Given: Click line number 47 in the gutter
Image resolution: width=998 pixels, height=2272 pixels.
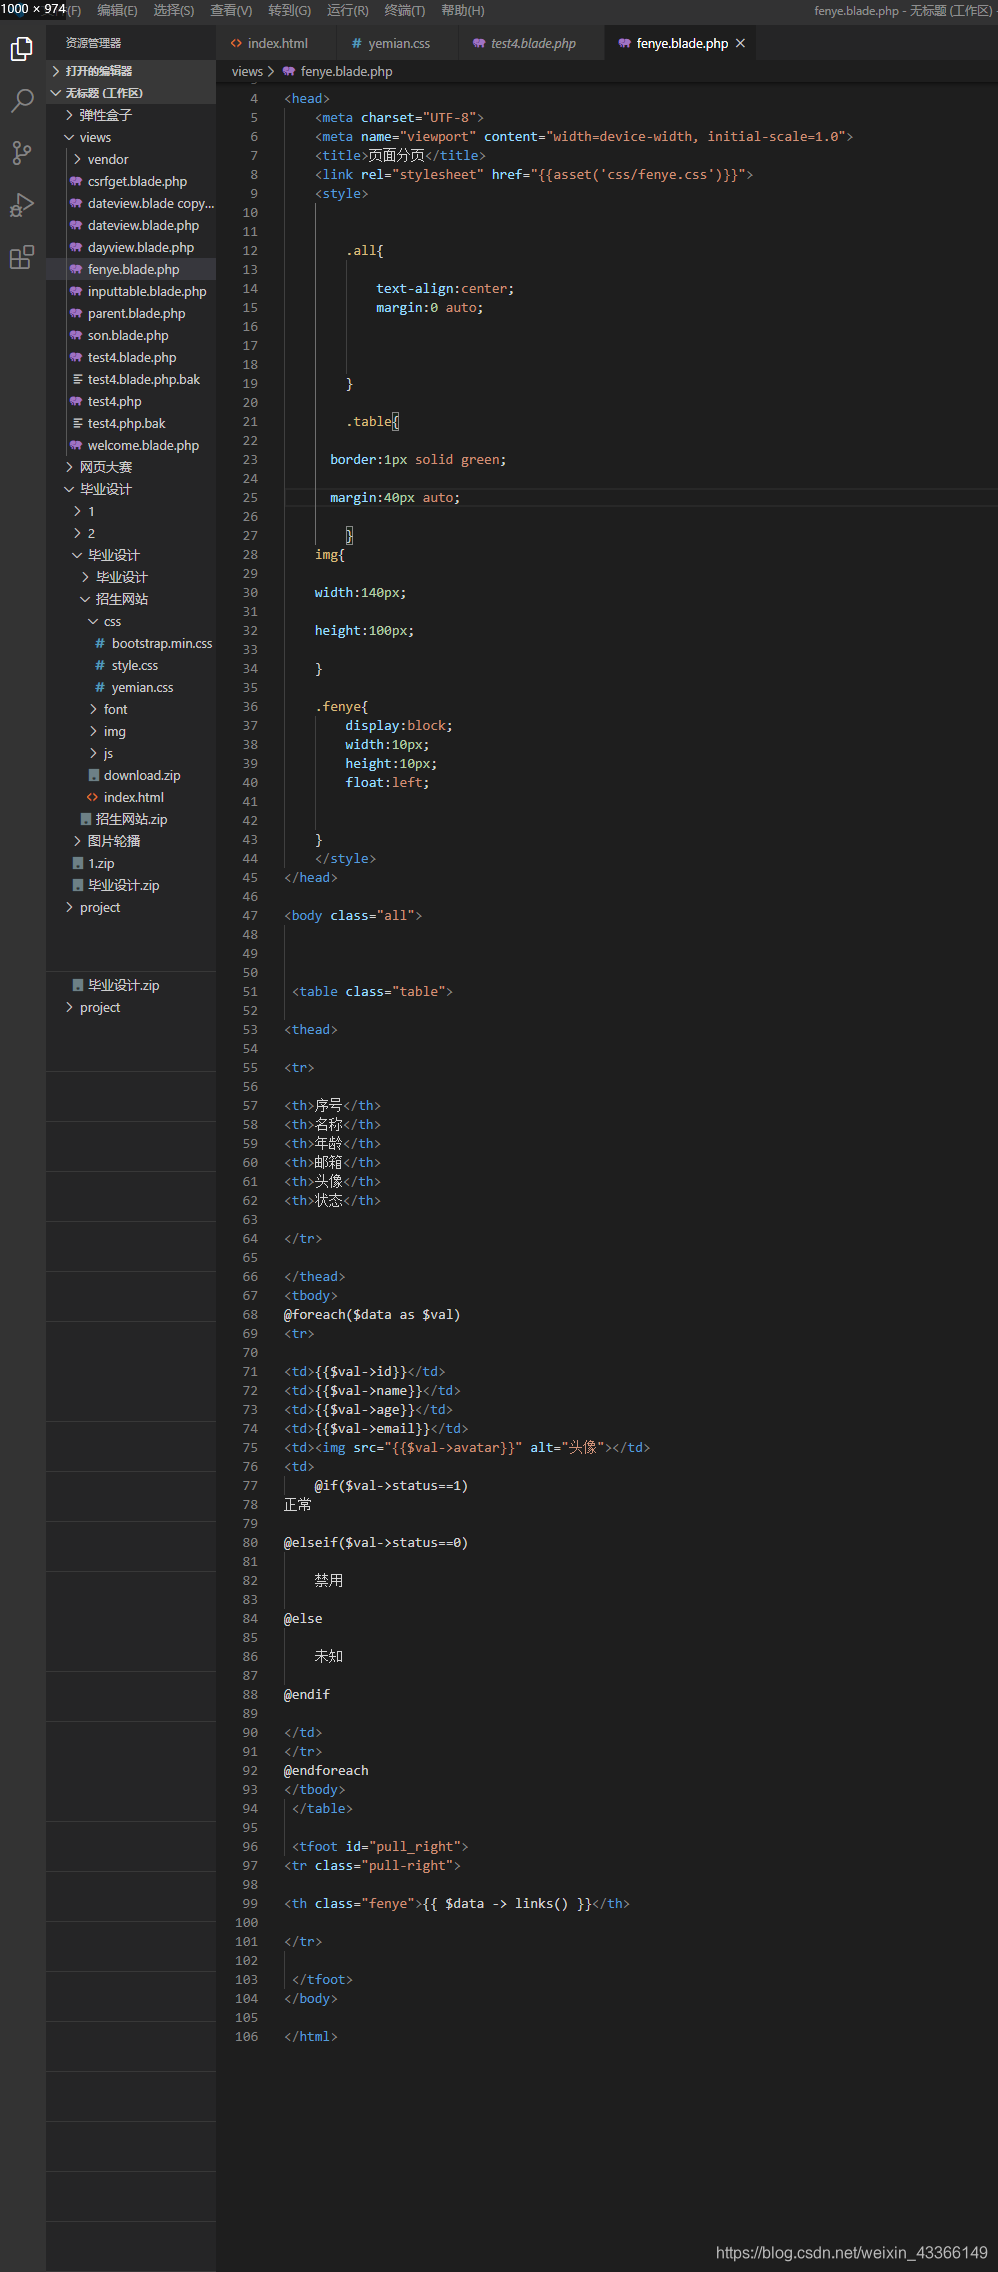Looking at the screenshot, I should (249, 915).
